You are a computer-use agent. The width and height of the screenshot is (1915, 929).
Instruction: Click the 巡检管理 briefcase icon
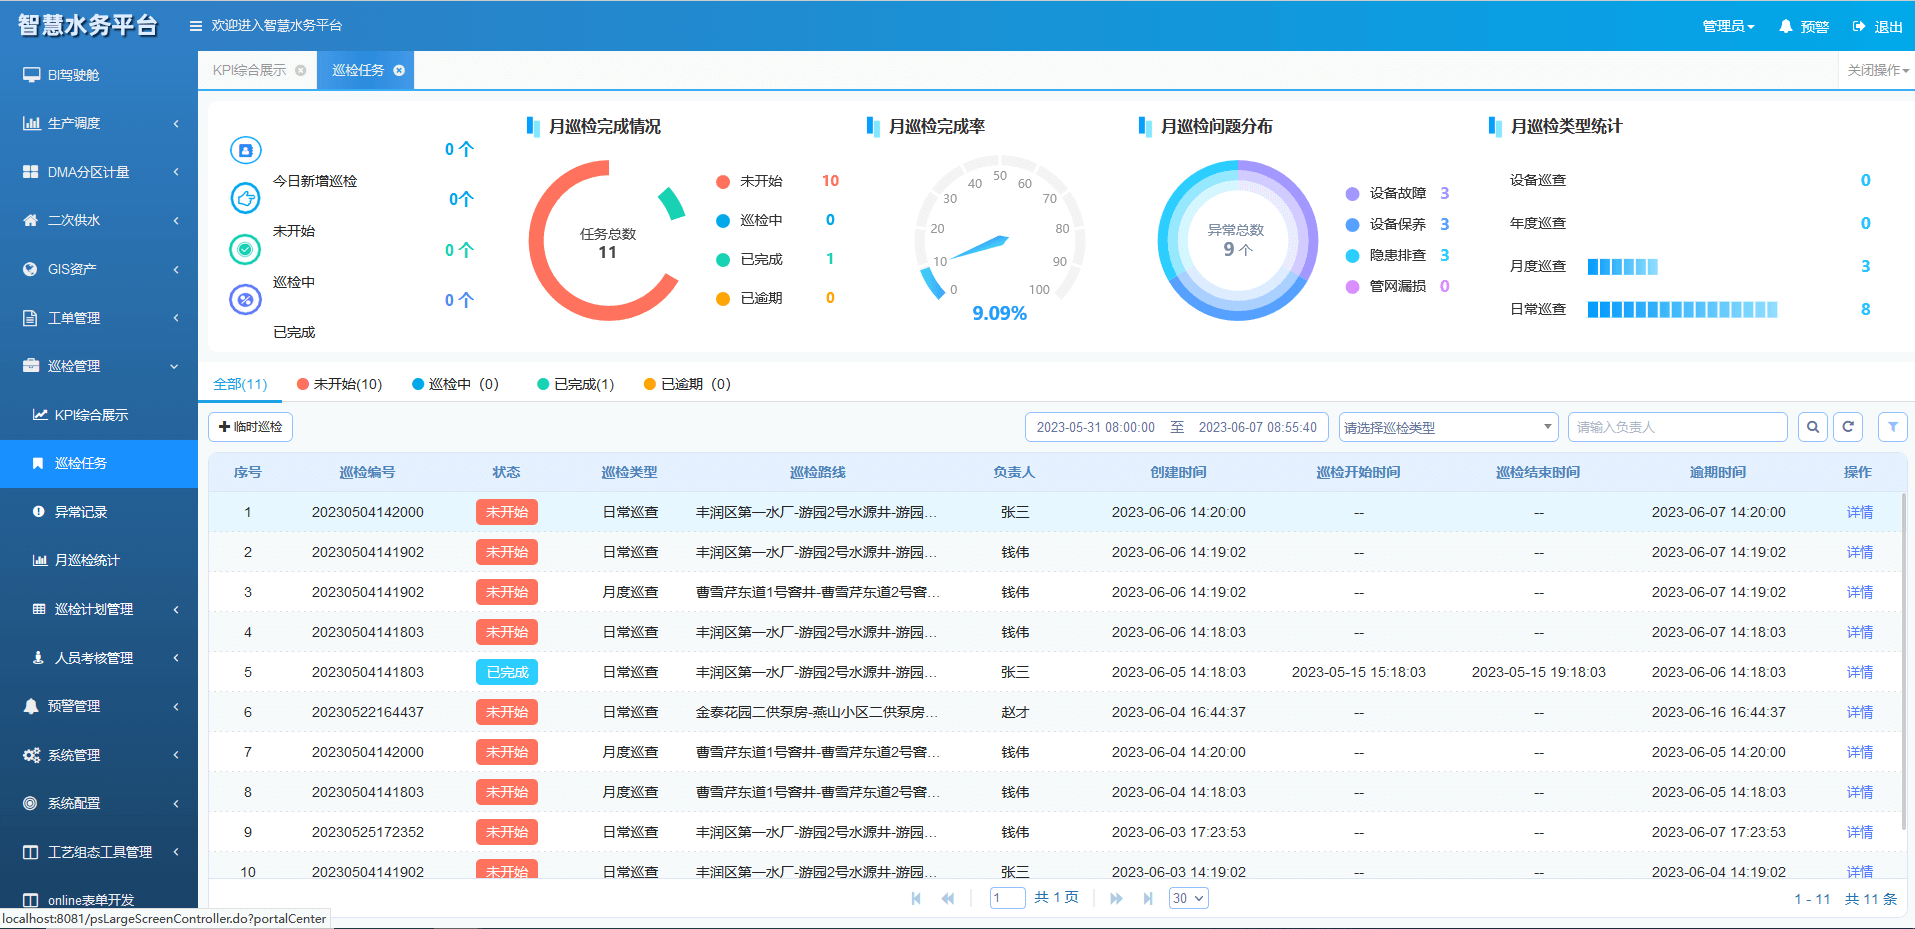coord(31,366)
